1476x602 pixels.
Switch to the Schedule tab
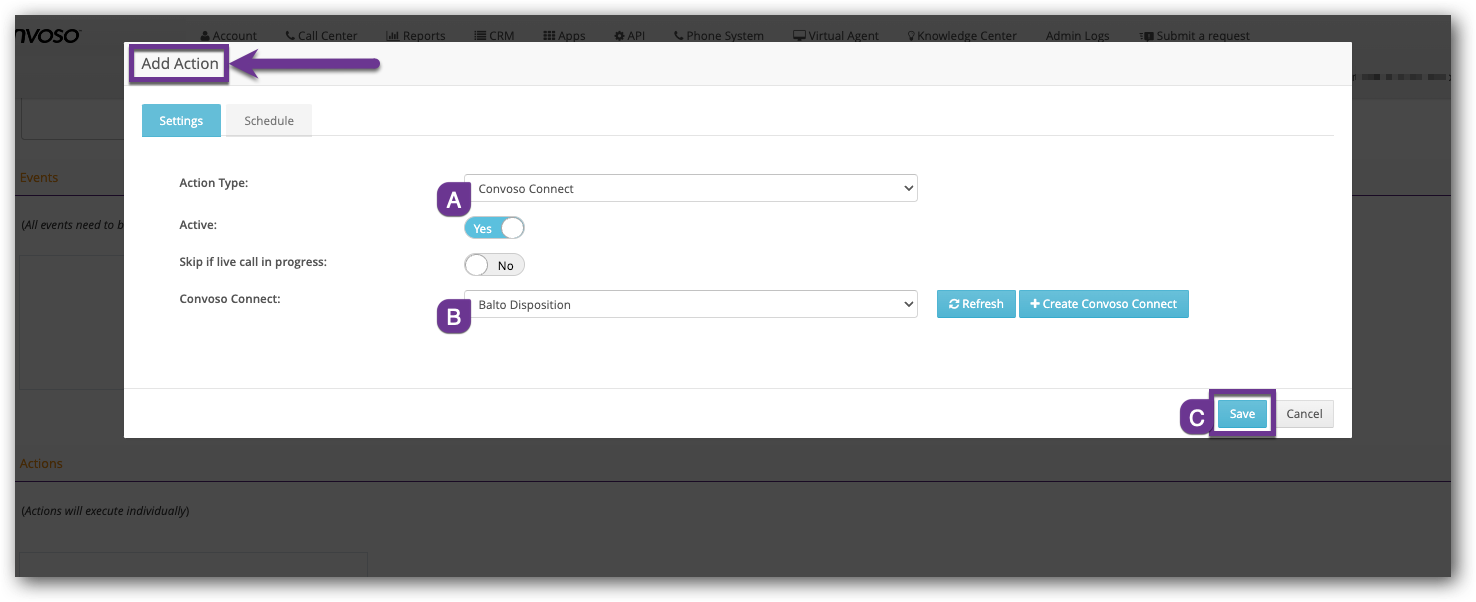(x=269, y=121)
